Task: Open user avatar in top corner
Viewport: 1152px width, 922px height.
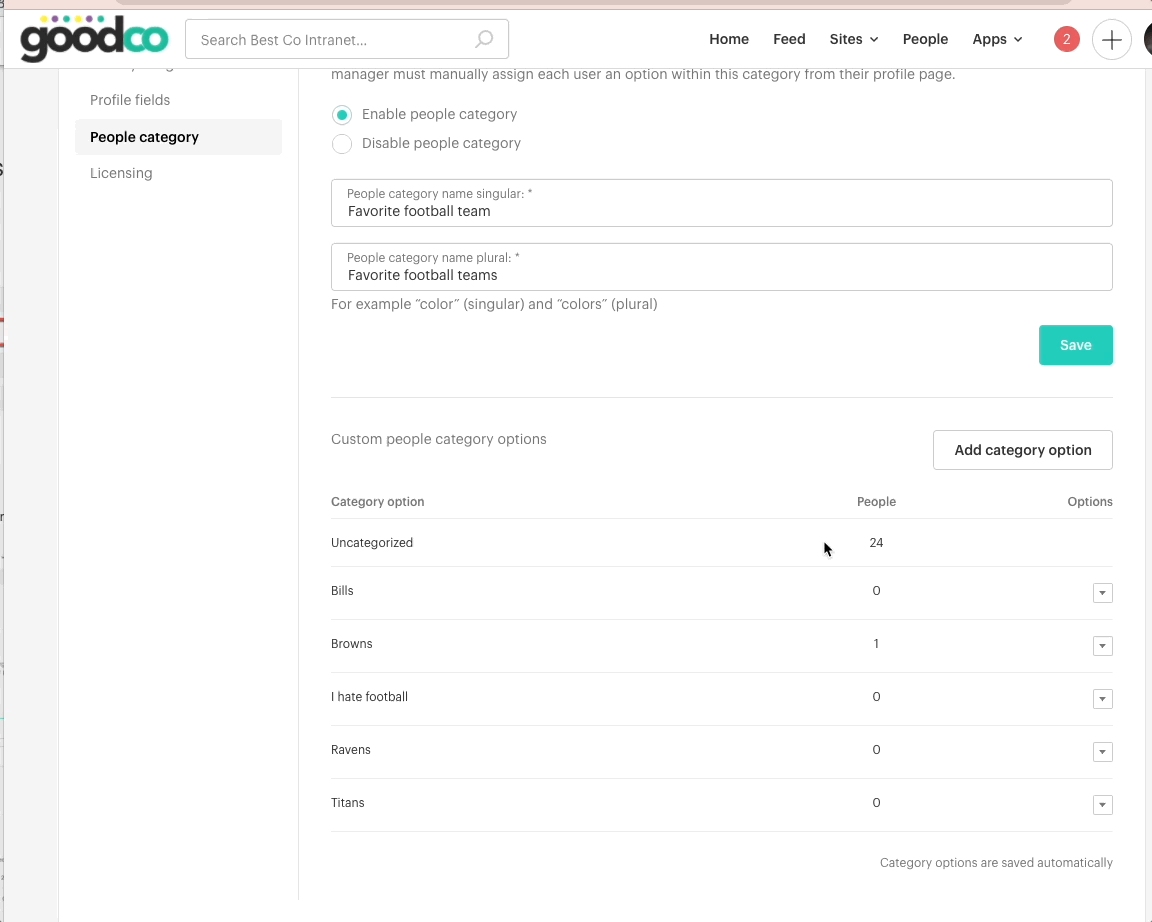Action: (1146, 40)
